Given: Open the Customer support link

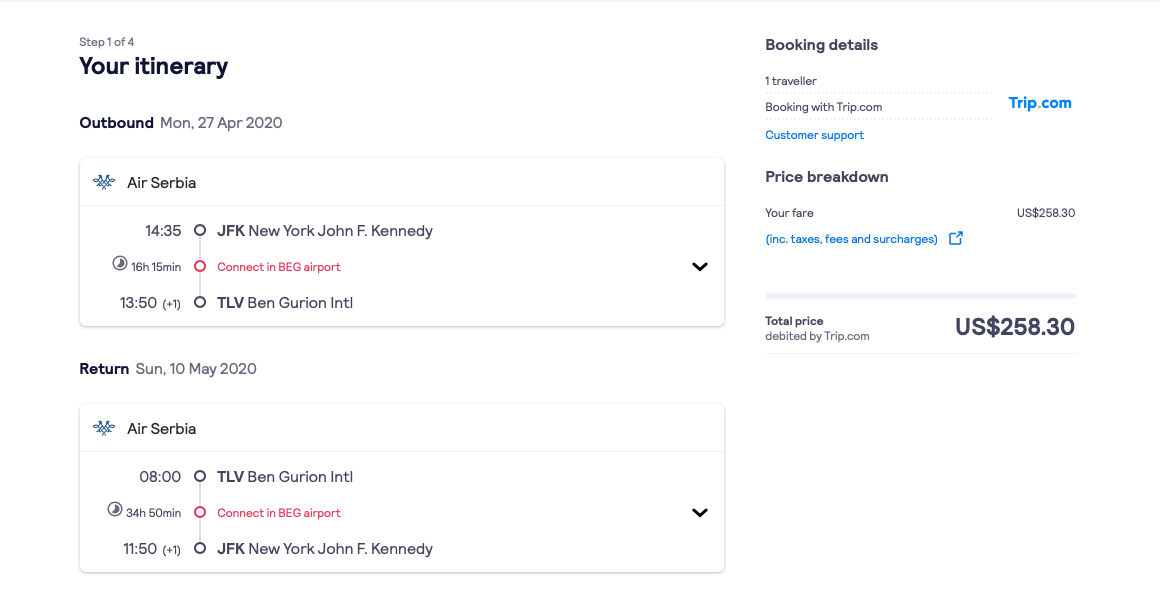Looking at the screenshot, I should pos(815,135).
